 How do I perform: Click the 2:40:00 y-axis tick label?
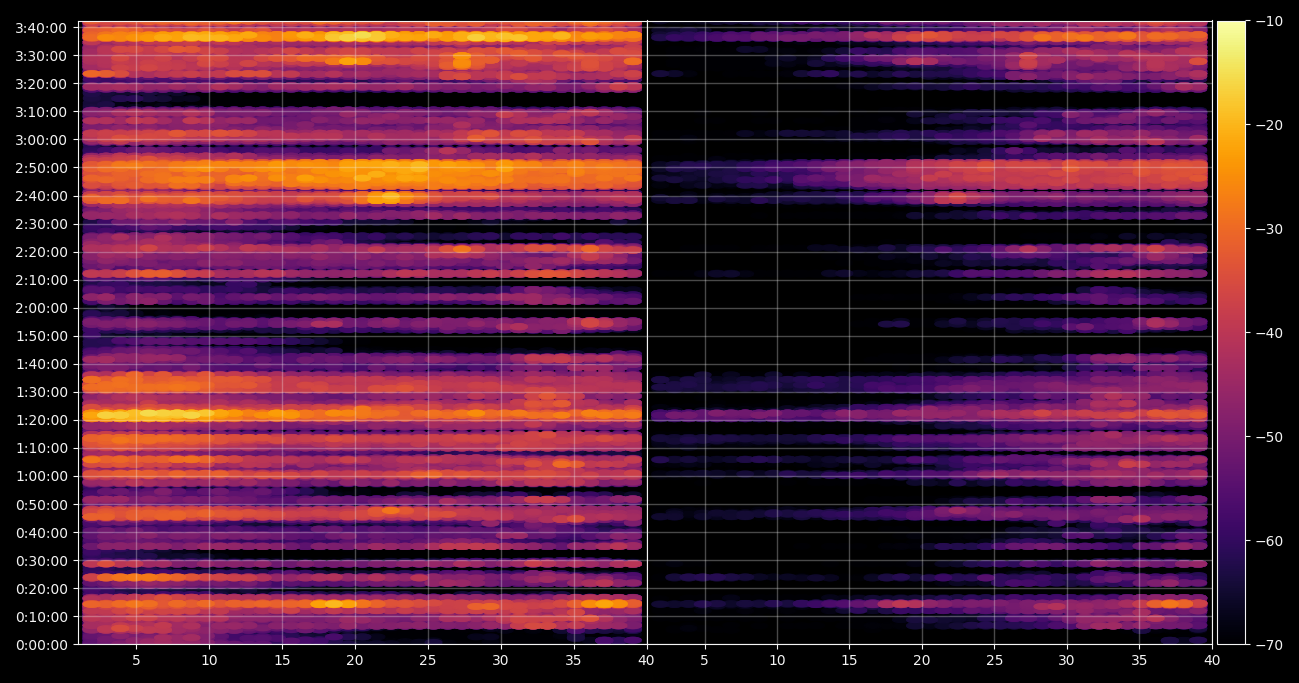coord(41,195)
